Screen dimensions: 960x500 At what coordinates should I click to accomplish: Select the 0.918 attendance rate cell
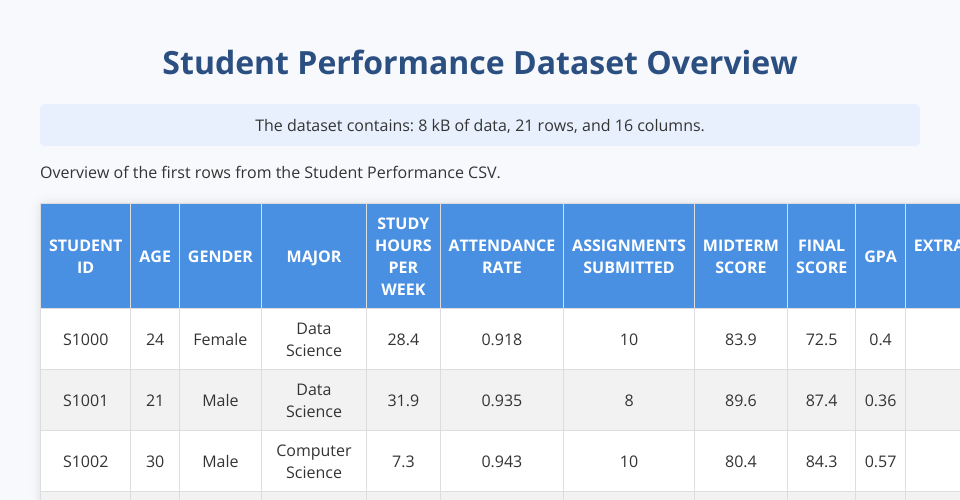(501, 339)
